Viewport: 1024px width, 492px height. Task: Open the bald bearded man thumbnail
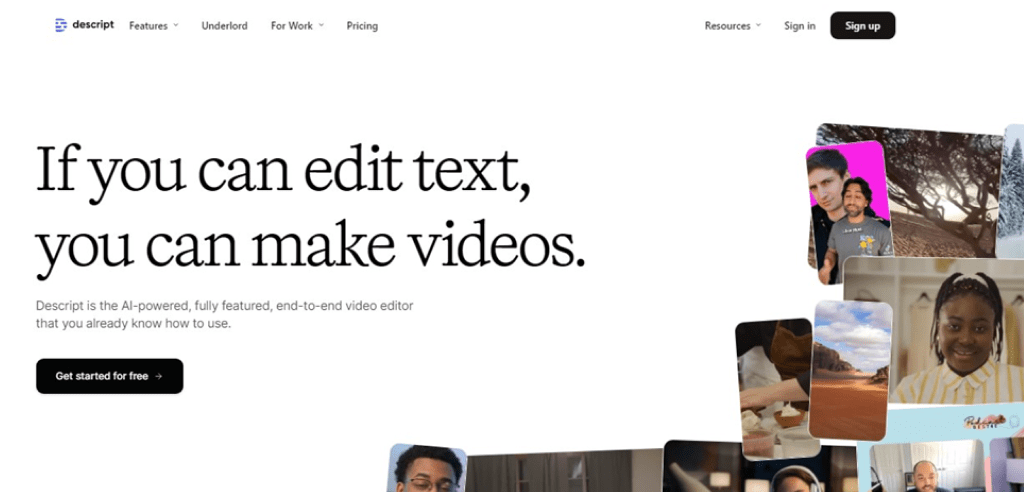(x=925, y=468)
